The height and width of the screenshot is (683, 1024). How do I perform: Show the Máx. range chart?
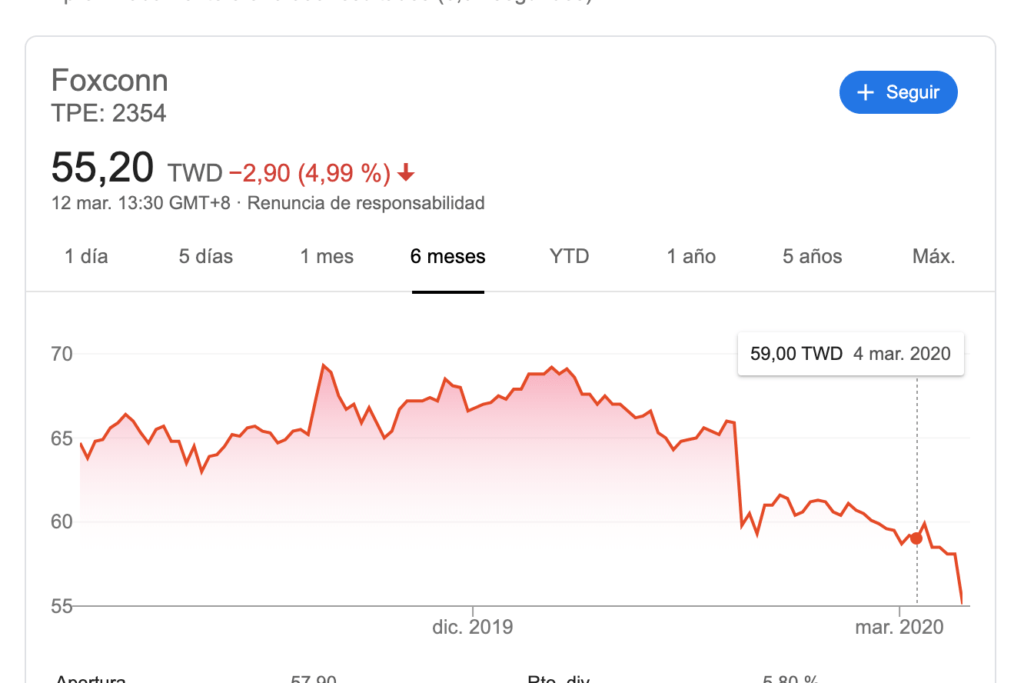click(934, 257)
